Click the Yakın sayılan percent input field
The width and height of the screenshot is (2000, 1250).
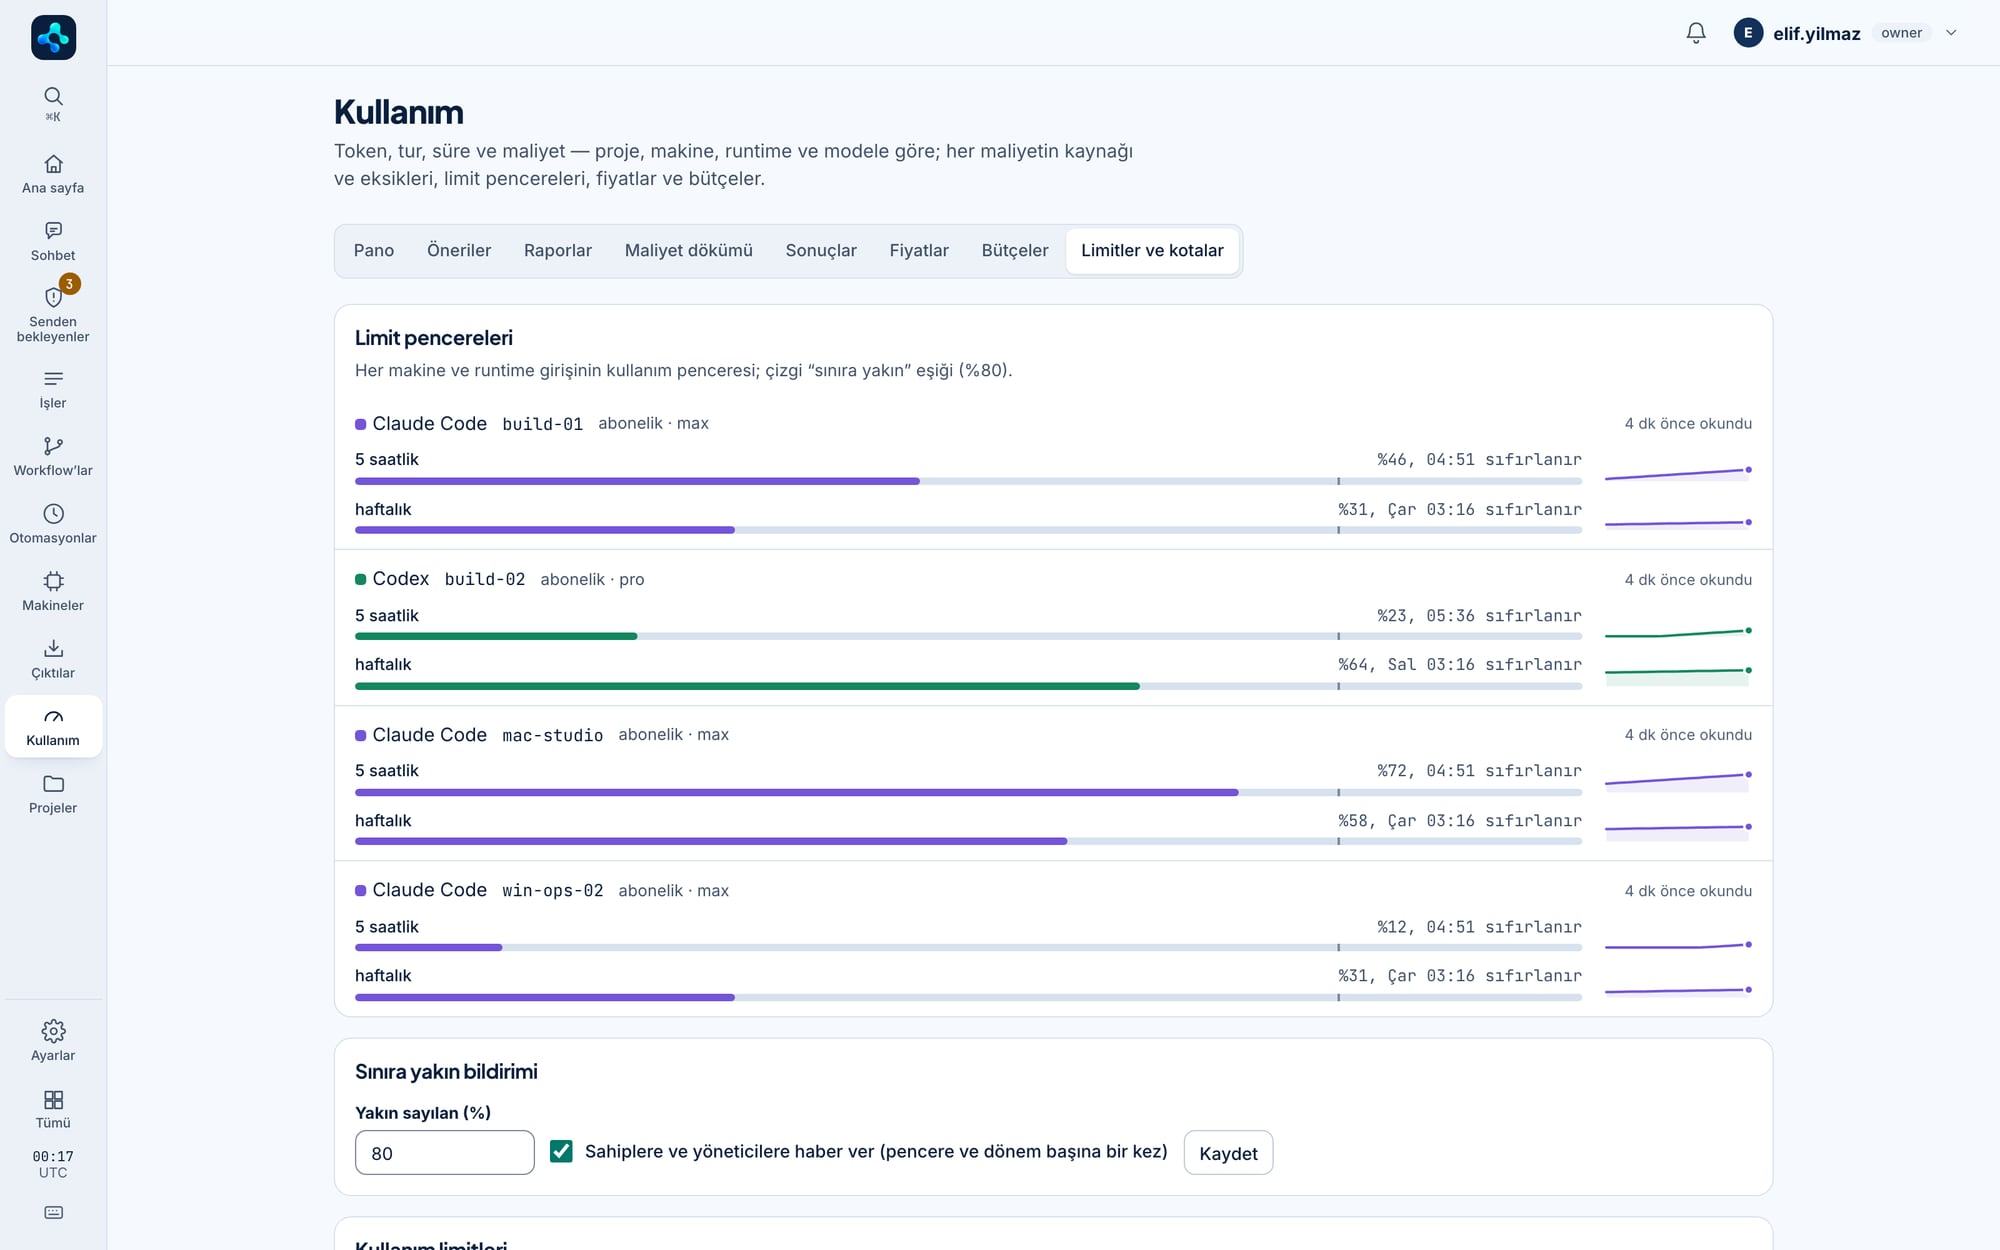point(445,1153)
